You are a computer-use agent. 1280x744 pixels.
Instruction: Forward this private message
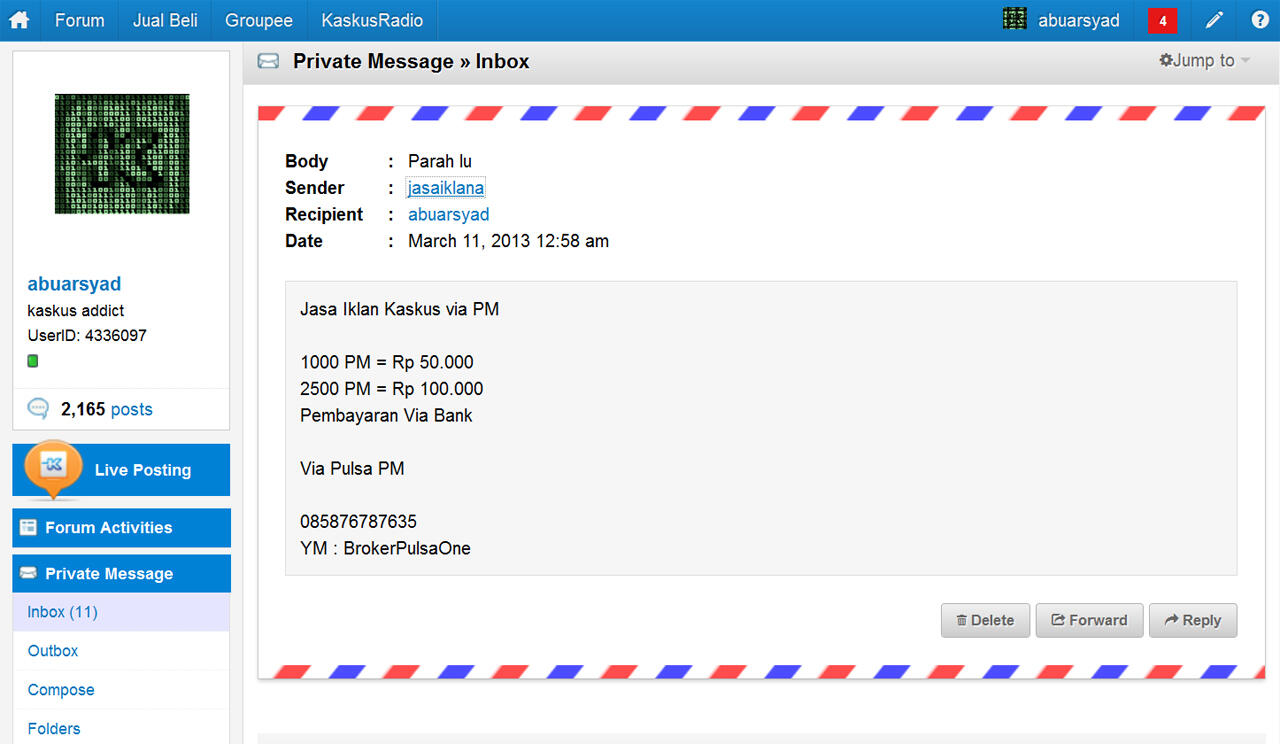pos(1089,620)
